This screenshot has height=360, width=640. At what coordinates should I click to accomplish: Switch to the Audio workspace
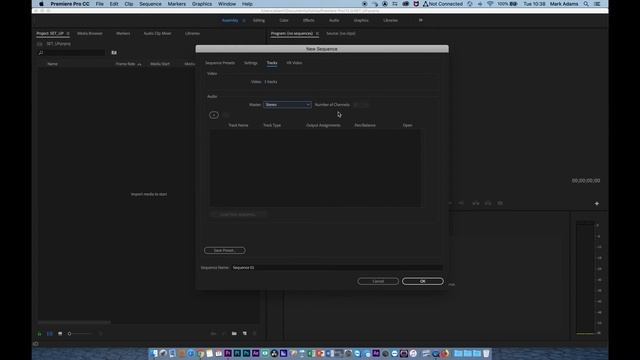tap(334, 20)
